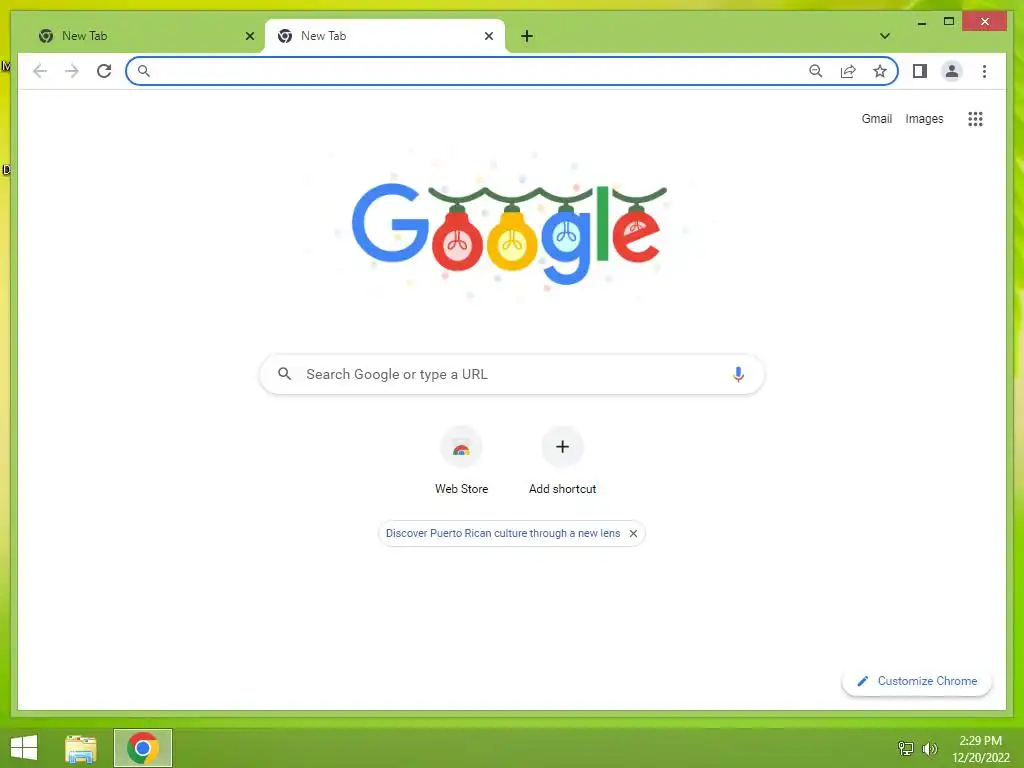
Task: Add a shortcut with the plus tile
Action: [x=562, y=461]
